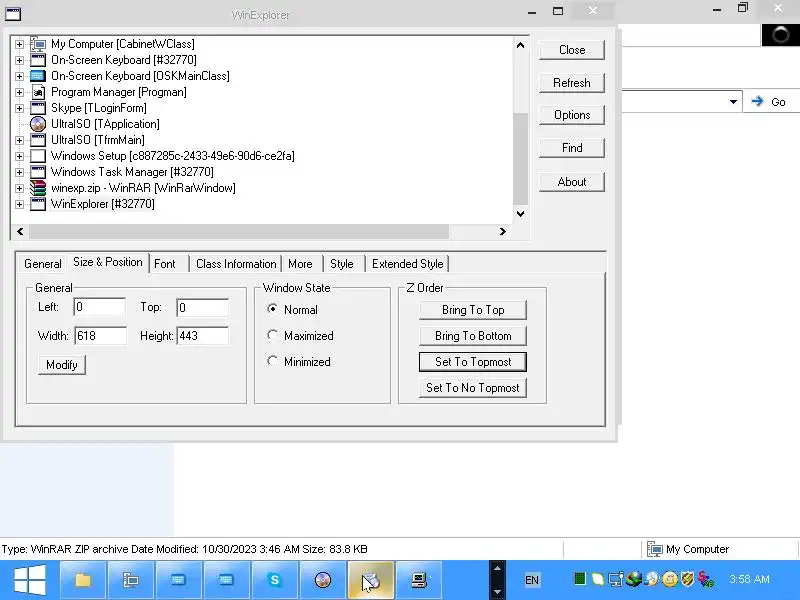Viewport: 800px width, 600px height.
Task: Switch to the Style tab
Action: tap(344, 264)
